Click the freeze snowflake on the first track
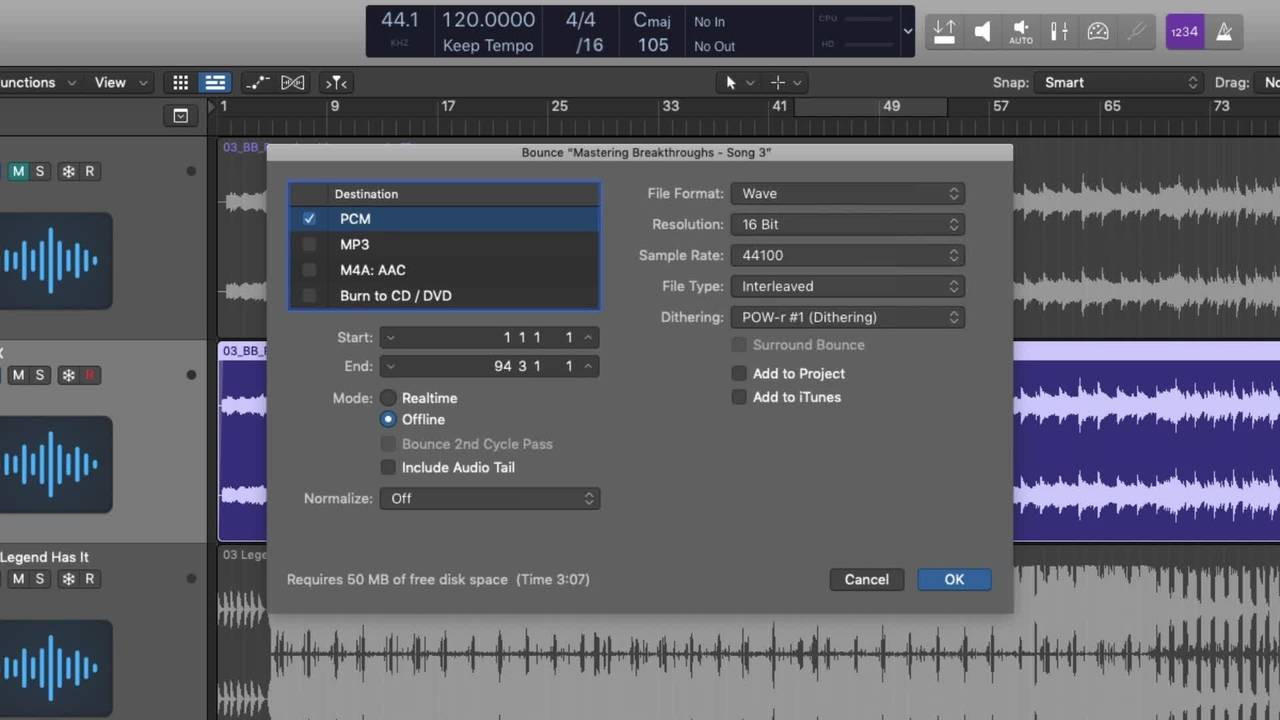This screenshot has height=720, width=1280. click(68, 171)
